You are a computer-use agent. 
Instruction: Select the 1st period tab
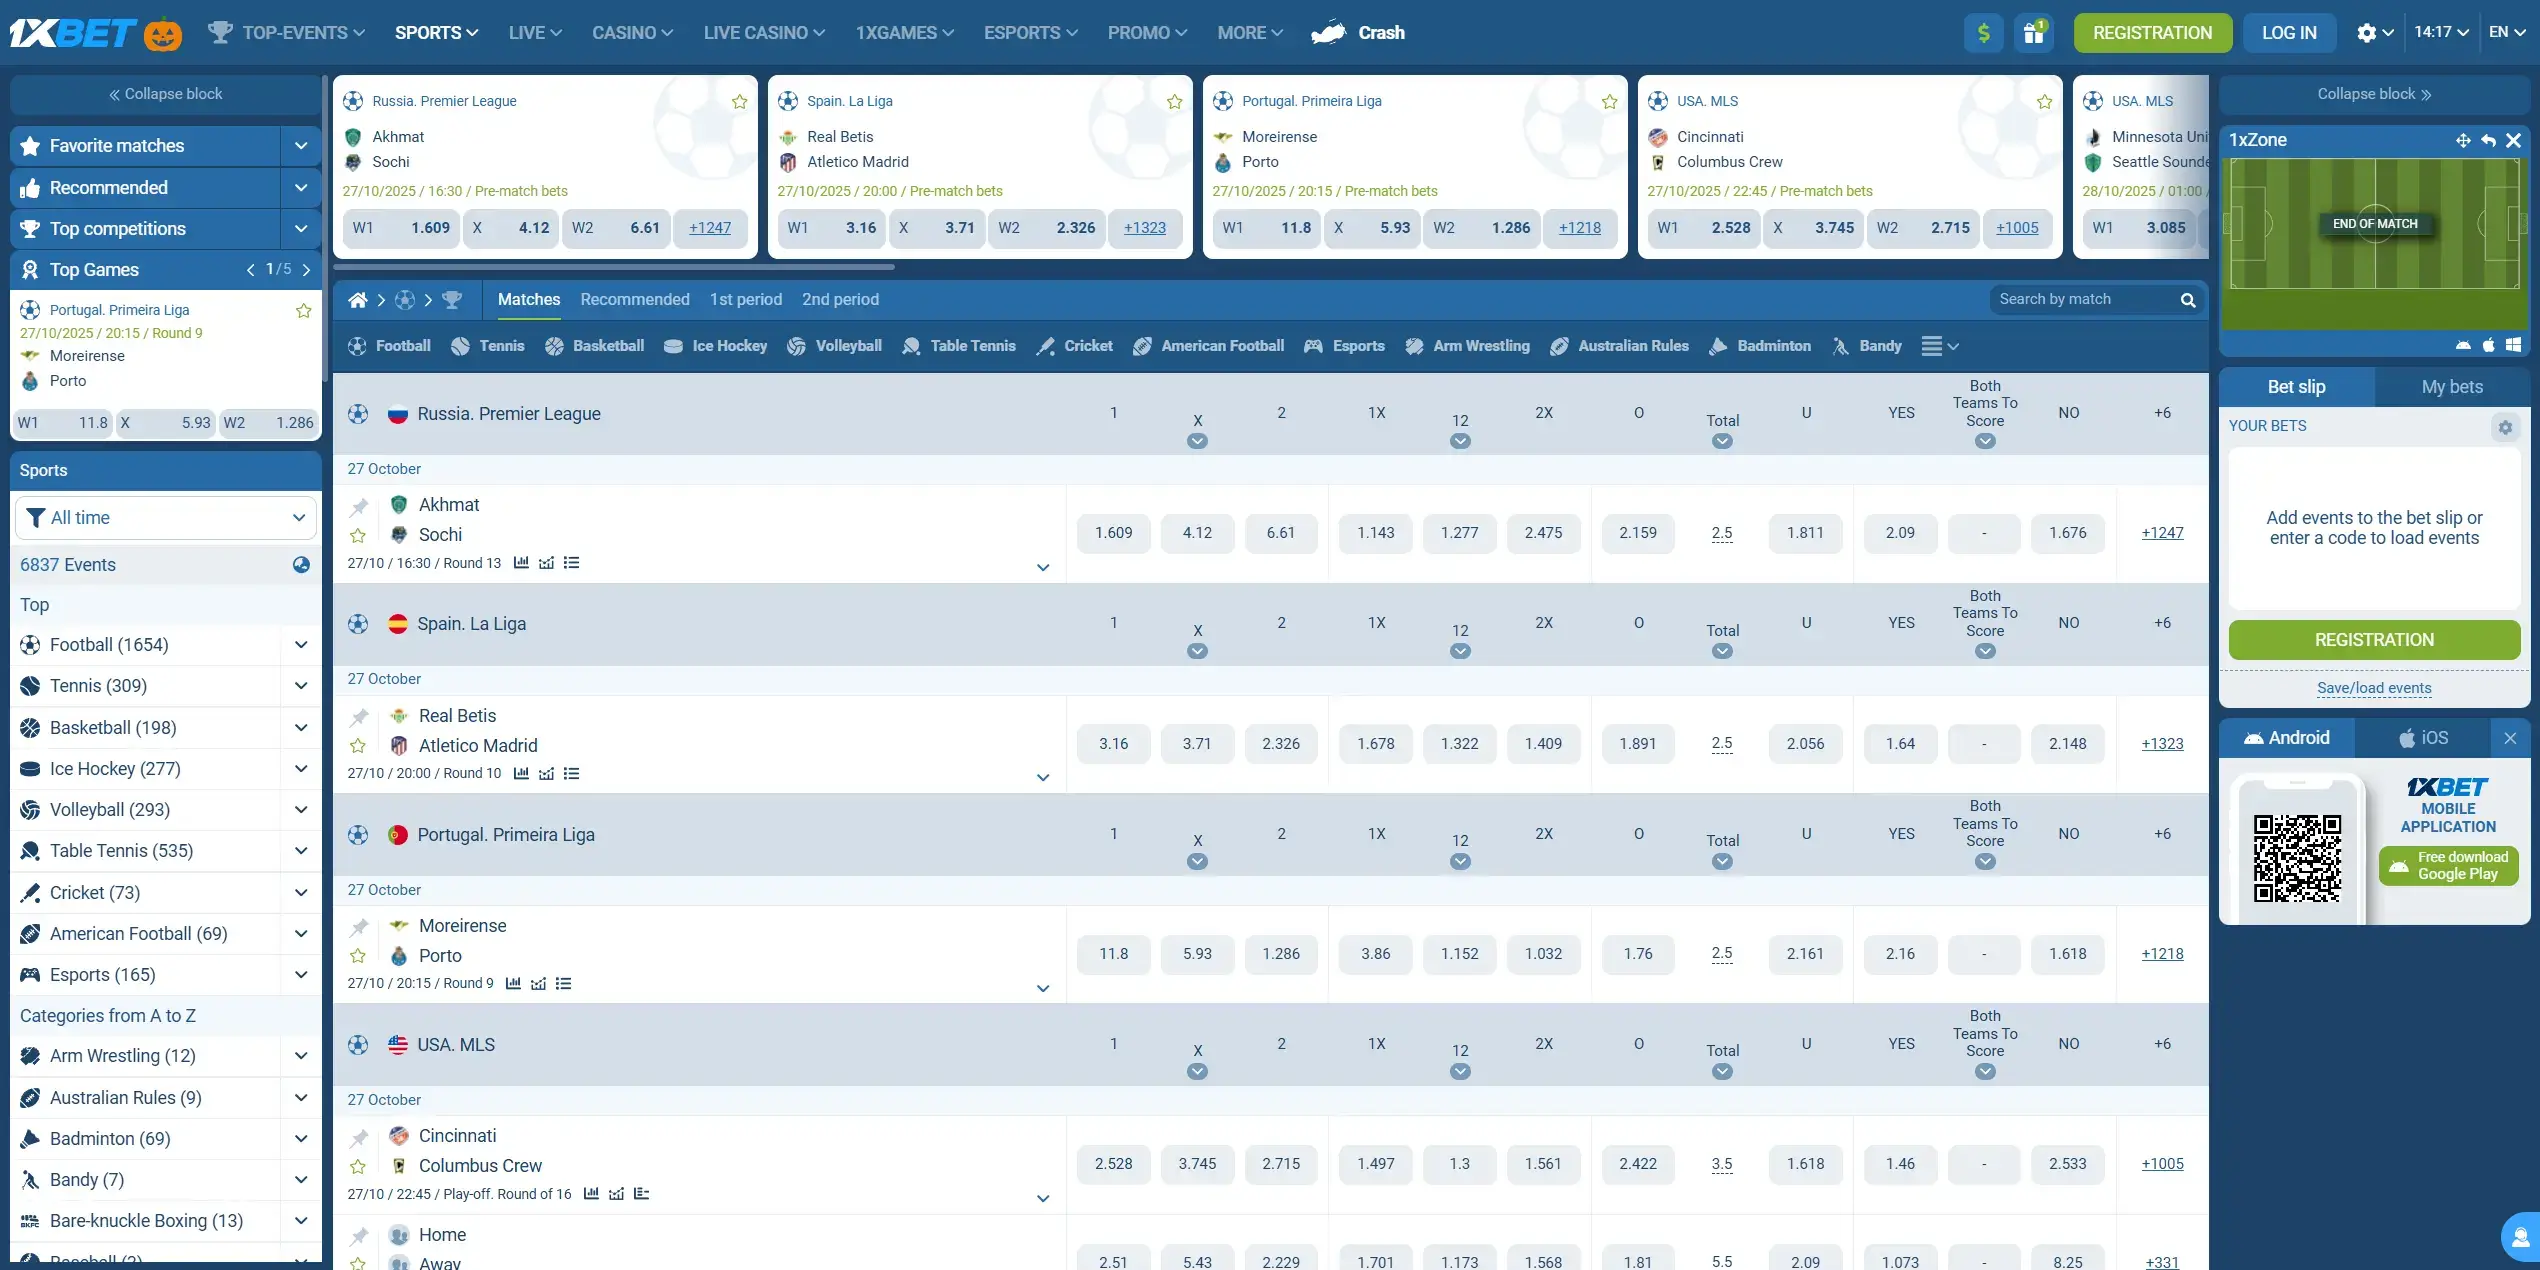(x=745, y=300)
